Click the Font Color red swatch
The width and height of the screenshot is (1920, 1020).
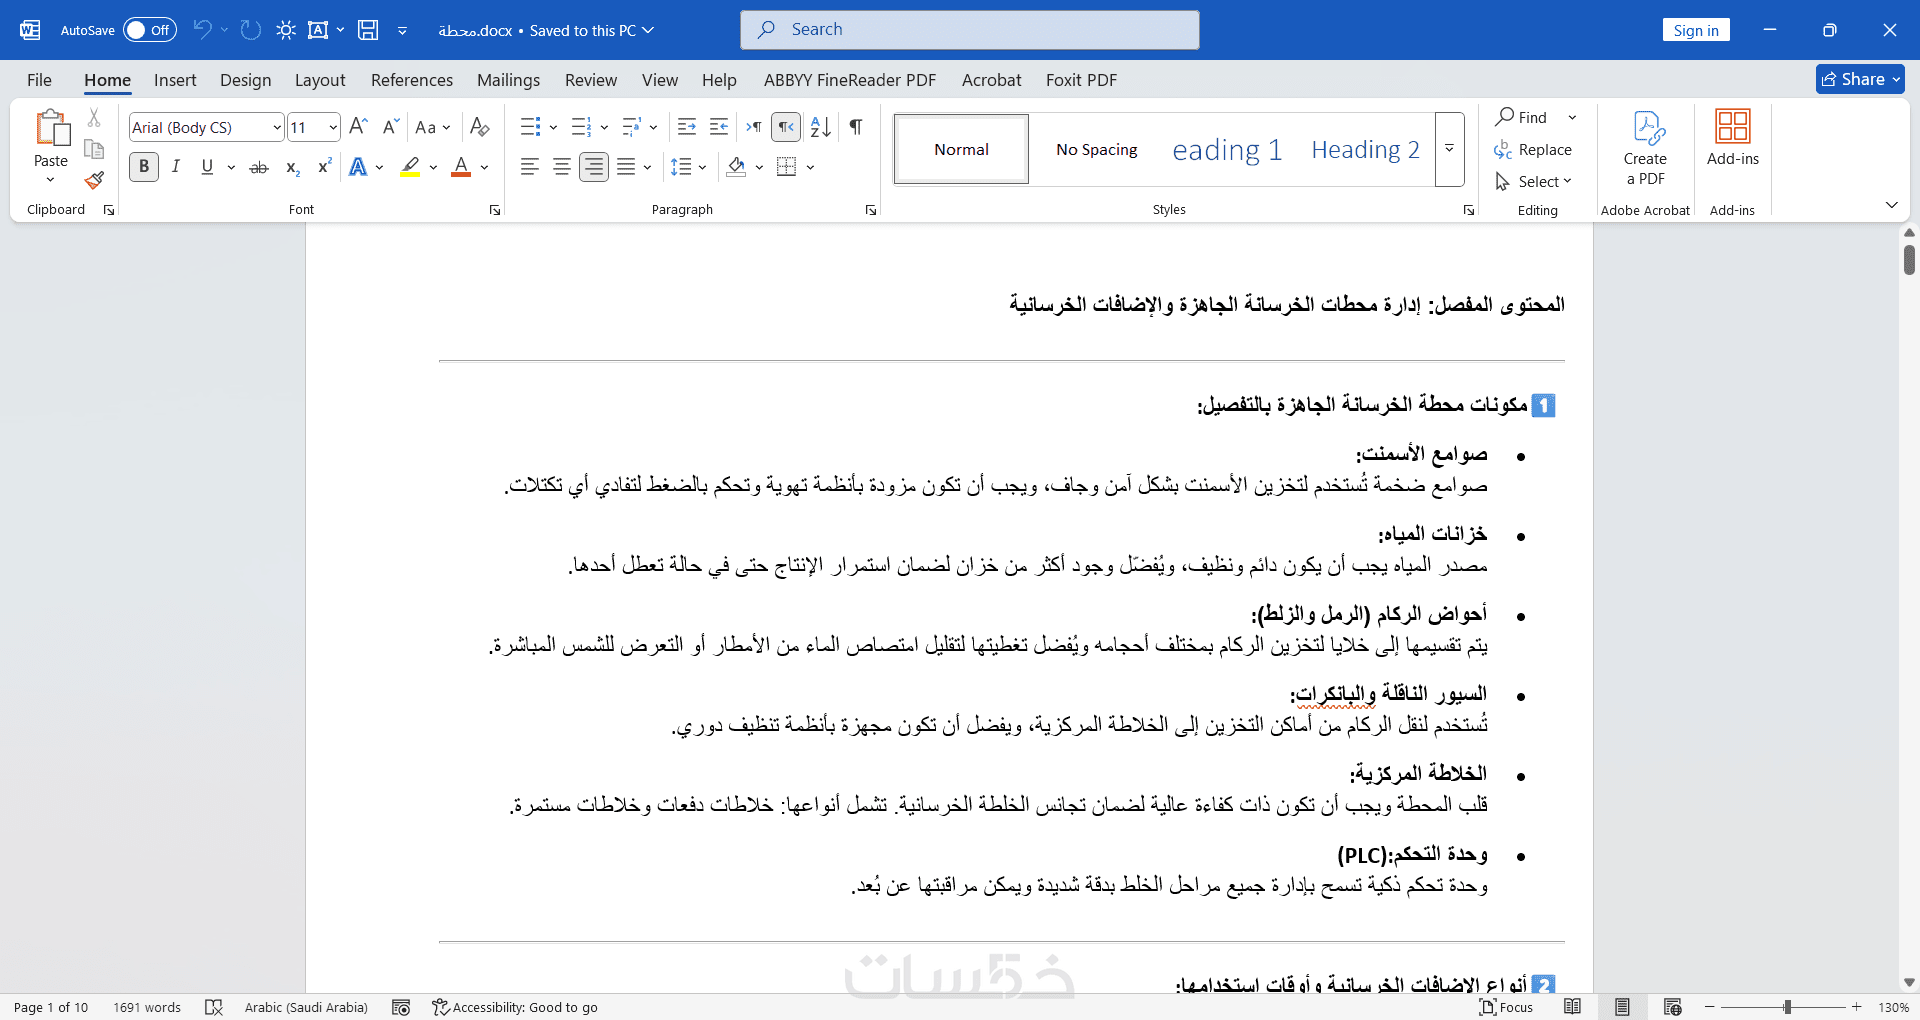tap(461, 167)
